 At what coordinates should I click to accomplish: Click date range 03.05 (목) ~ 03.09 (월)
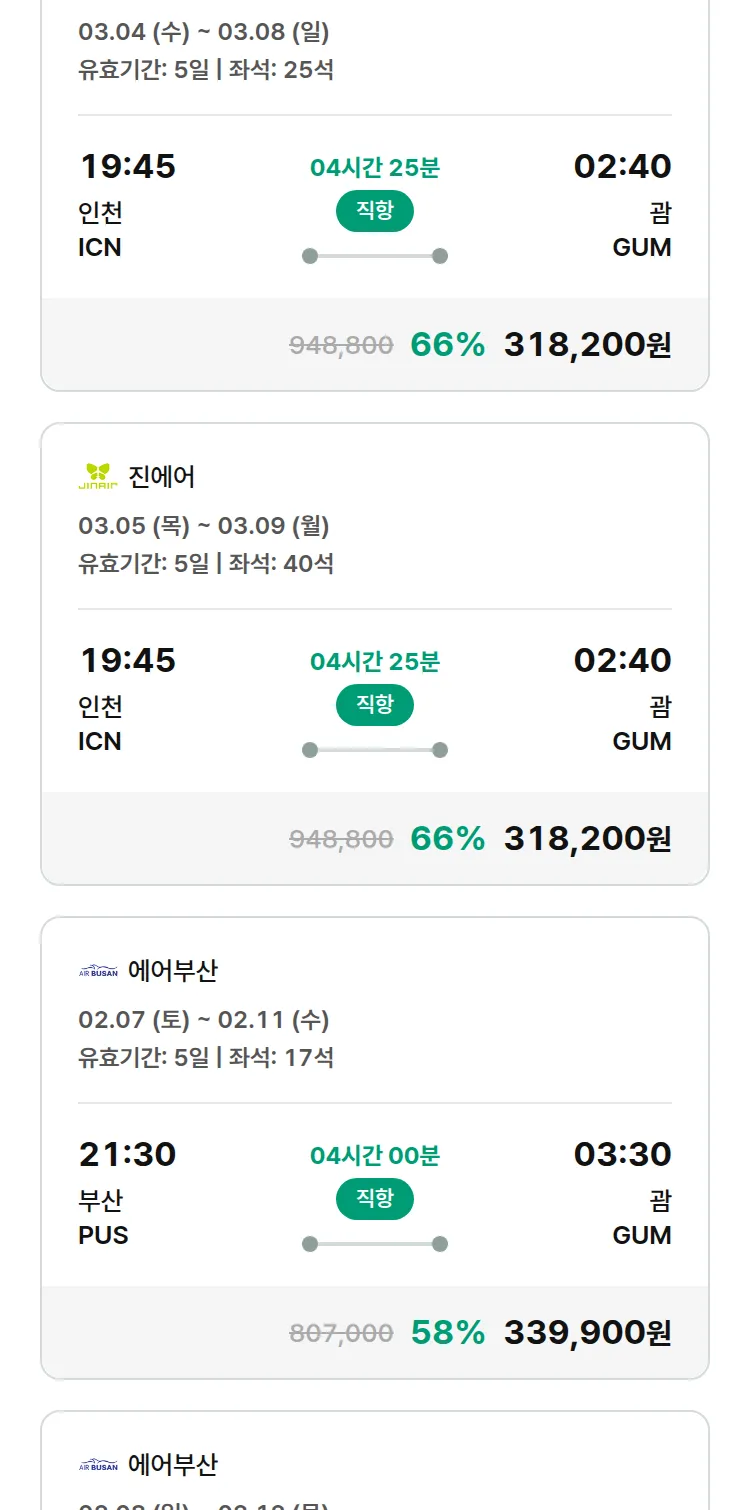[x=204, y=526]
